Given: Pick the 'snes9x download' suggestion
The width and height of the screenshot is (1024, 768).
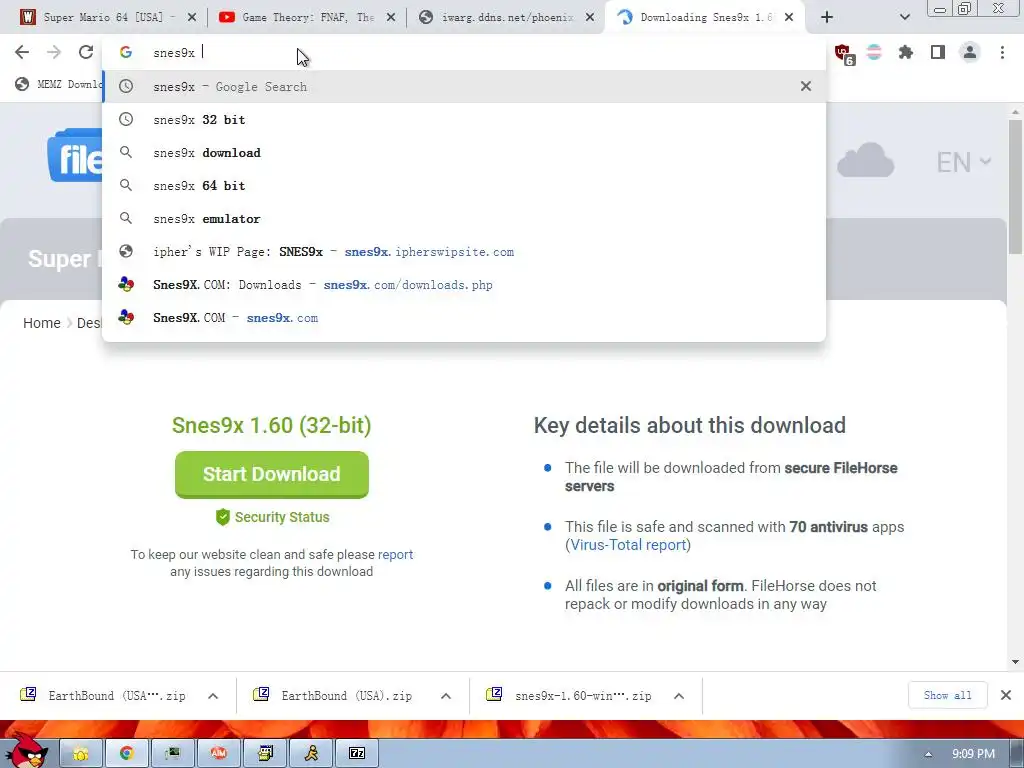Looking at the screenshot, I should 464,153.
